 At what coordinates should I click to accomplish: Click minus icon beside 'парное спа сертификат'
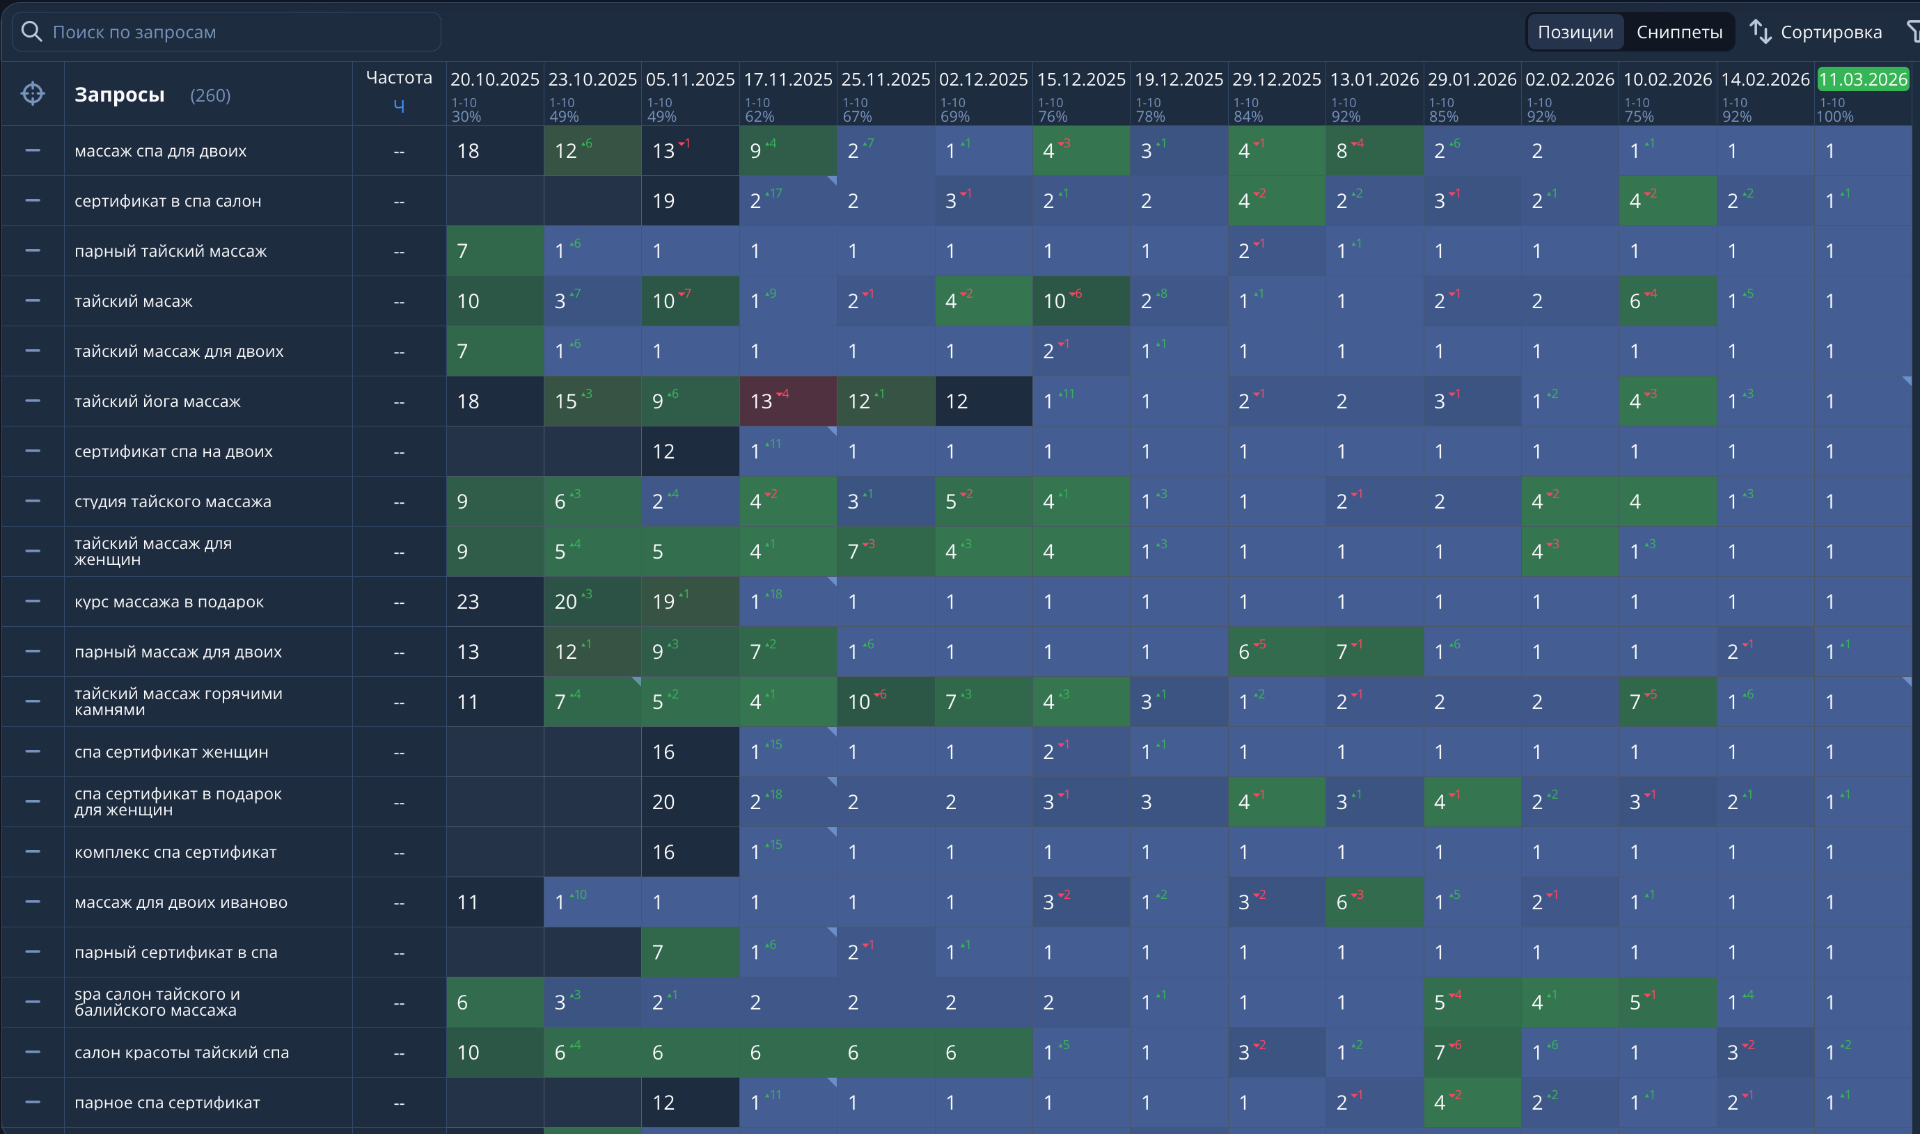(x=33, y=1102)
